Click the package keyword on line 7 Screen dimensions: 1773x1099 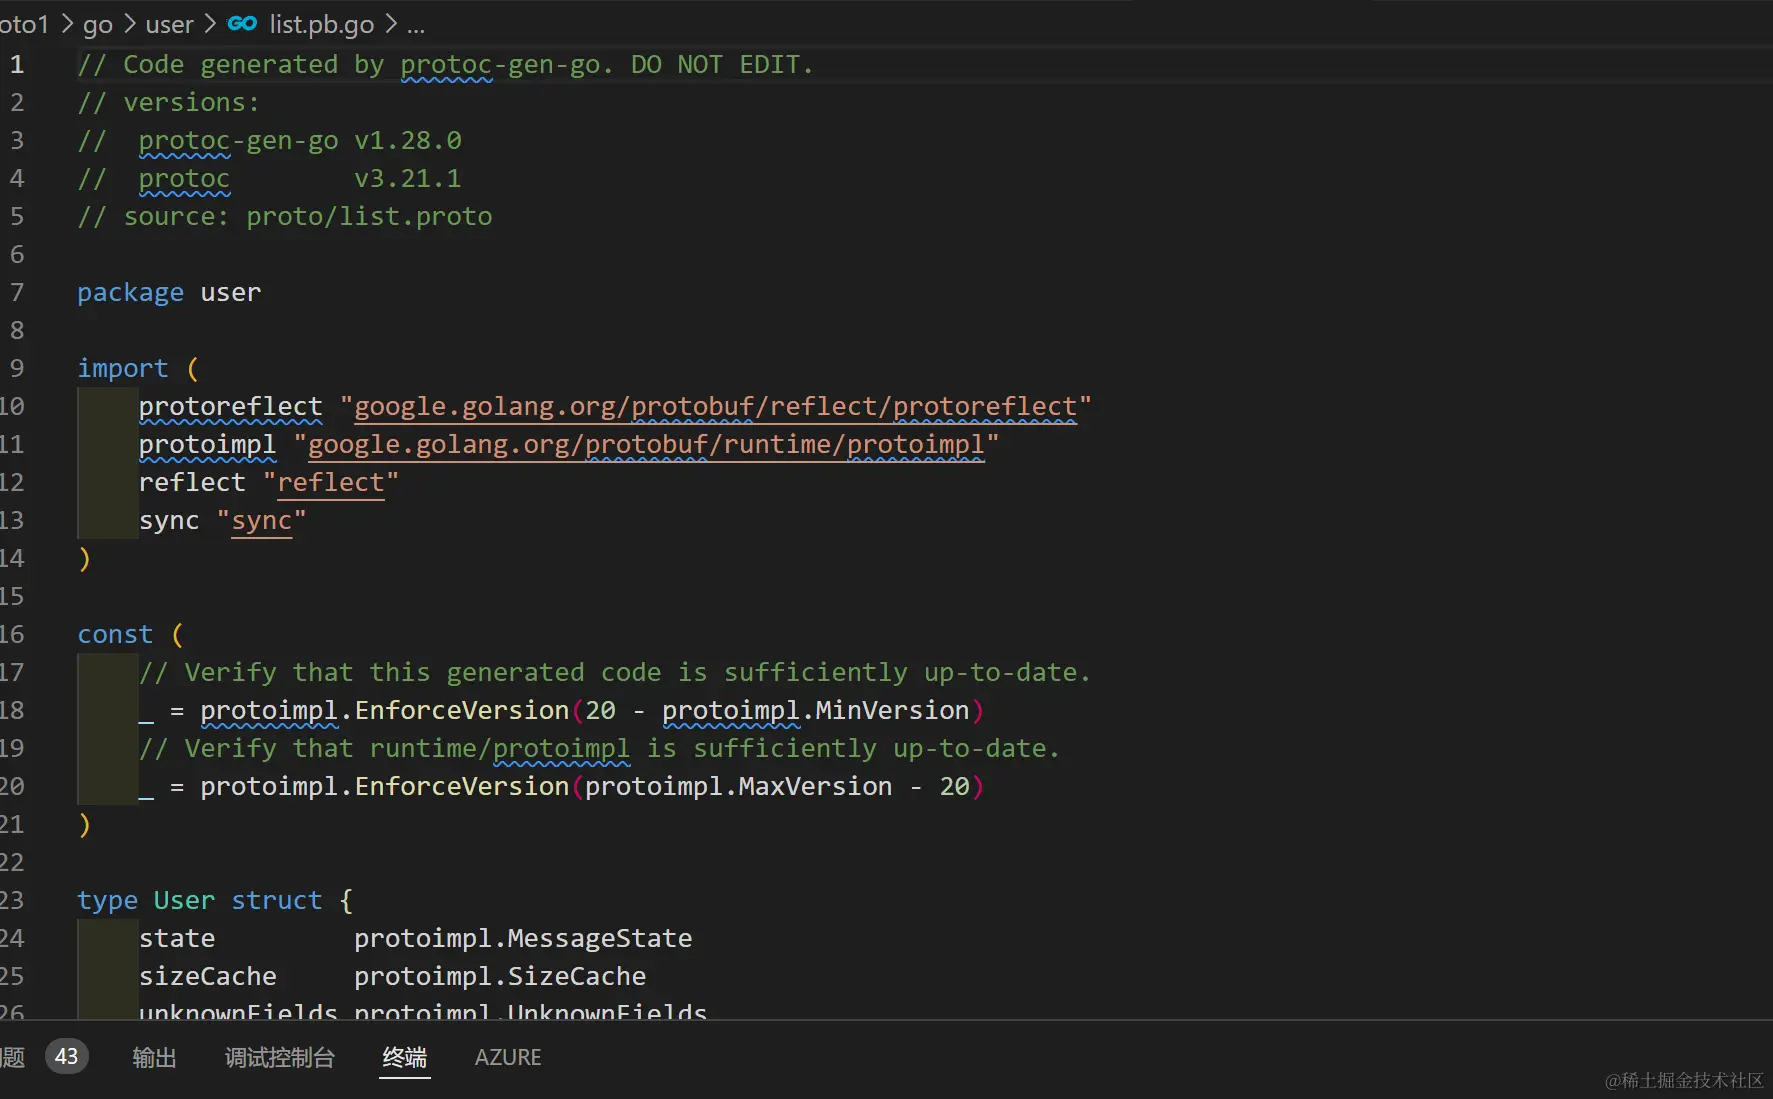click(x=130, y=293)
